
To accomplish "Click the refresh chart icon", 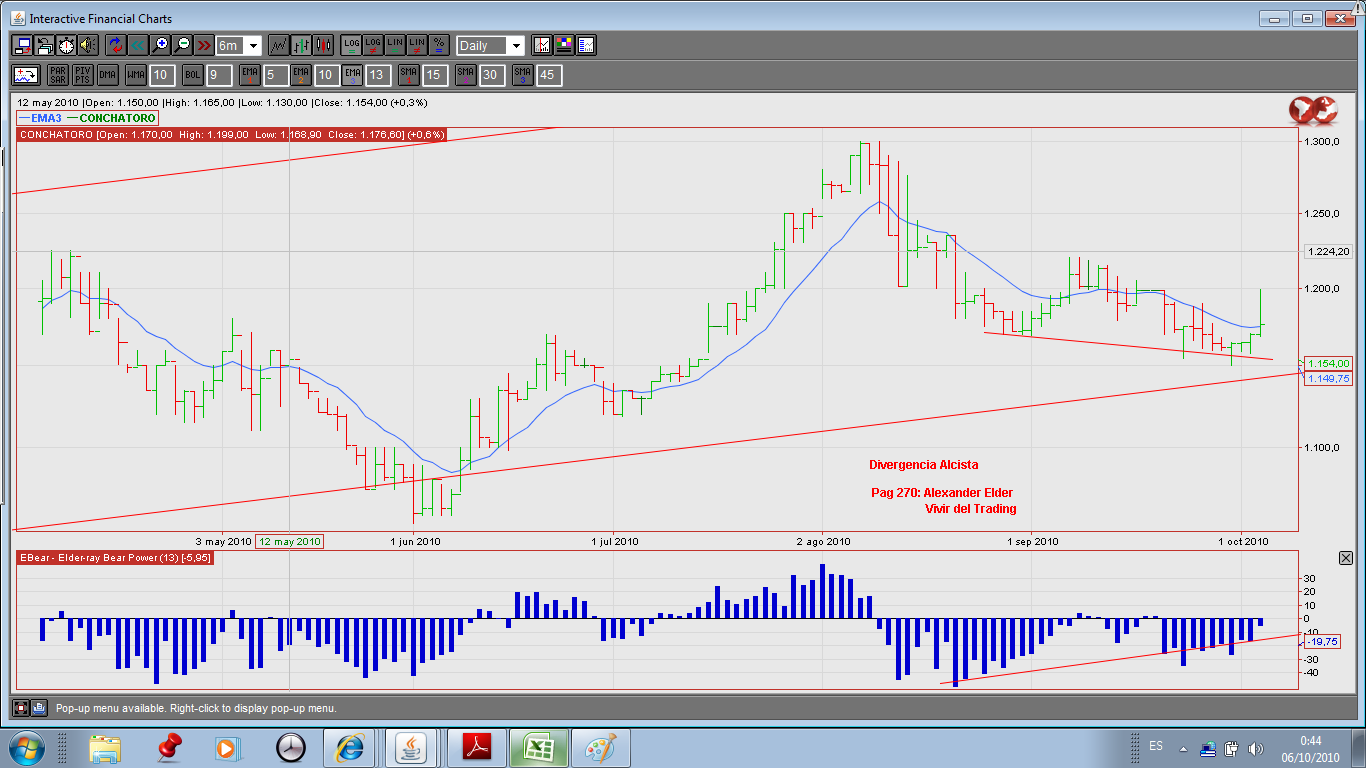I will pyautogui.click(x=114, y=45).
